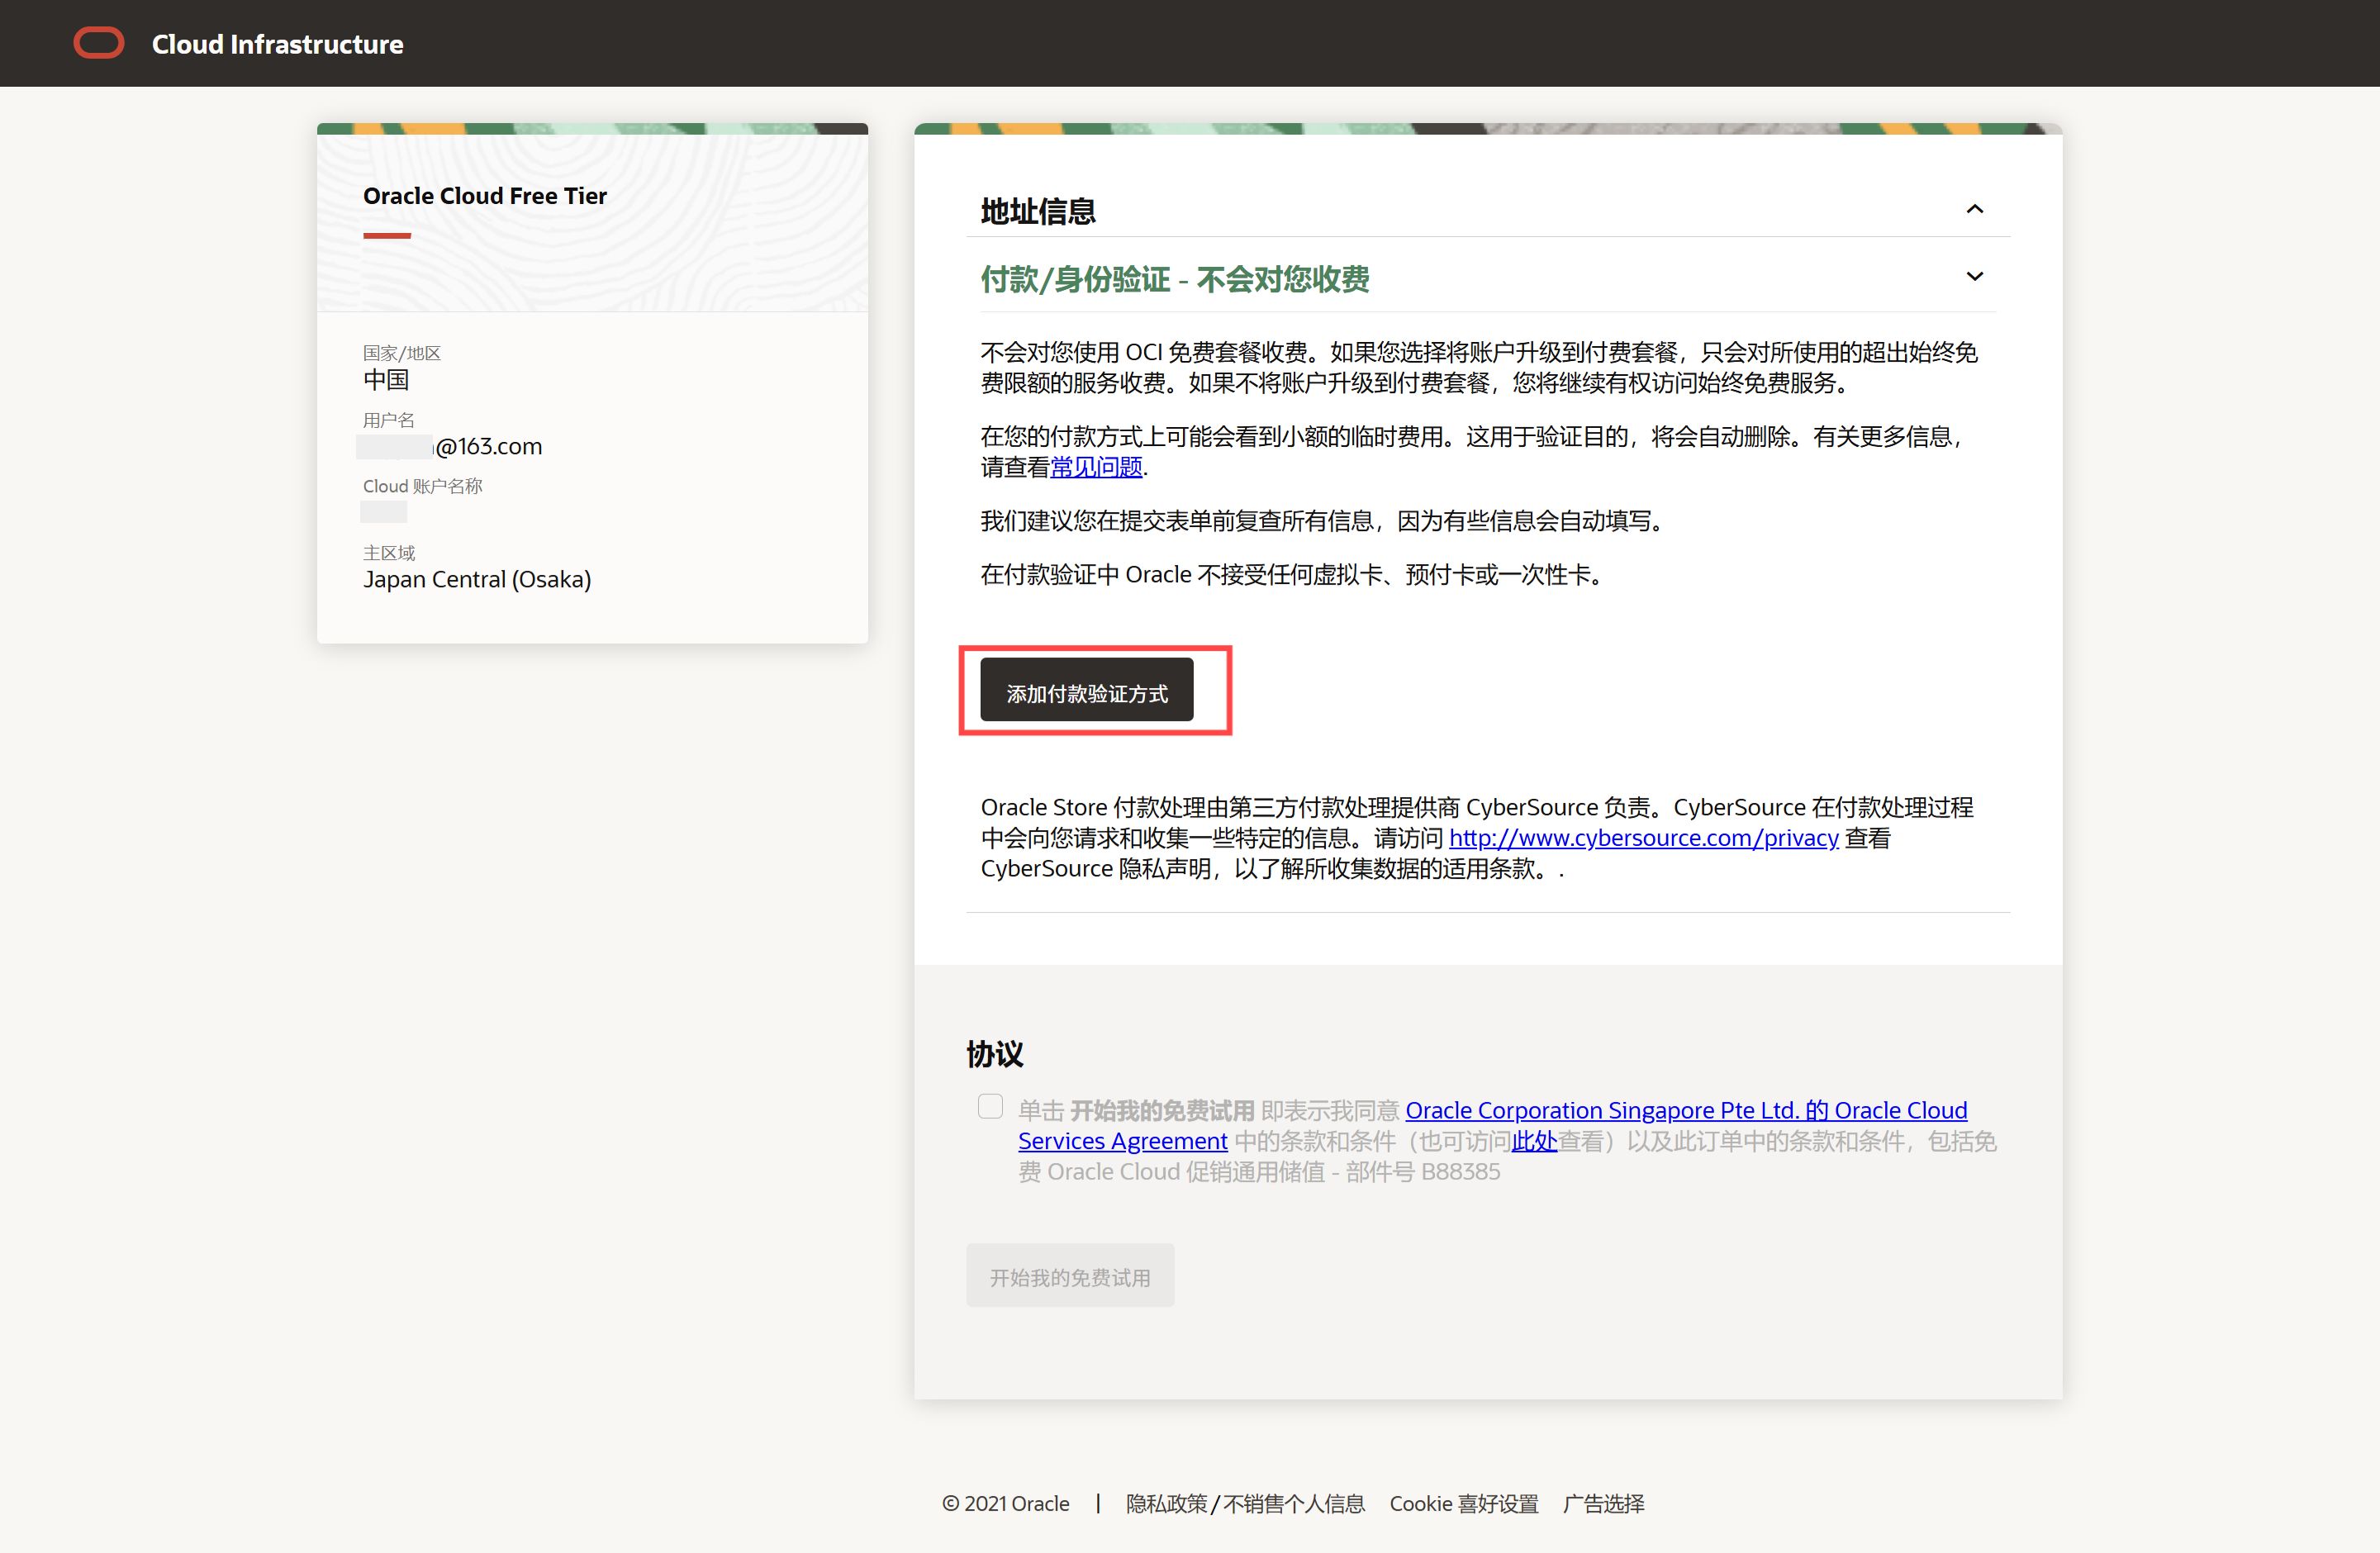Click the 添加付款验证方式 button
Screen dimensions: 2380x1553
click(x=1087, y=690)
